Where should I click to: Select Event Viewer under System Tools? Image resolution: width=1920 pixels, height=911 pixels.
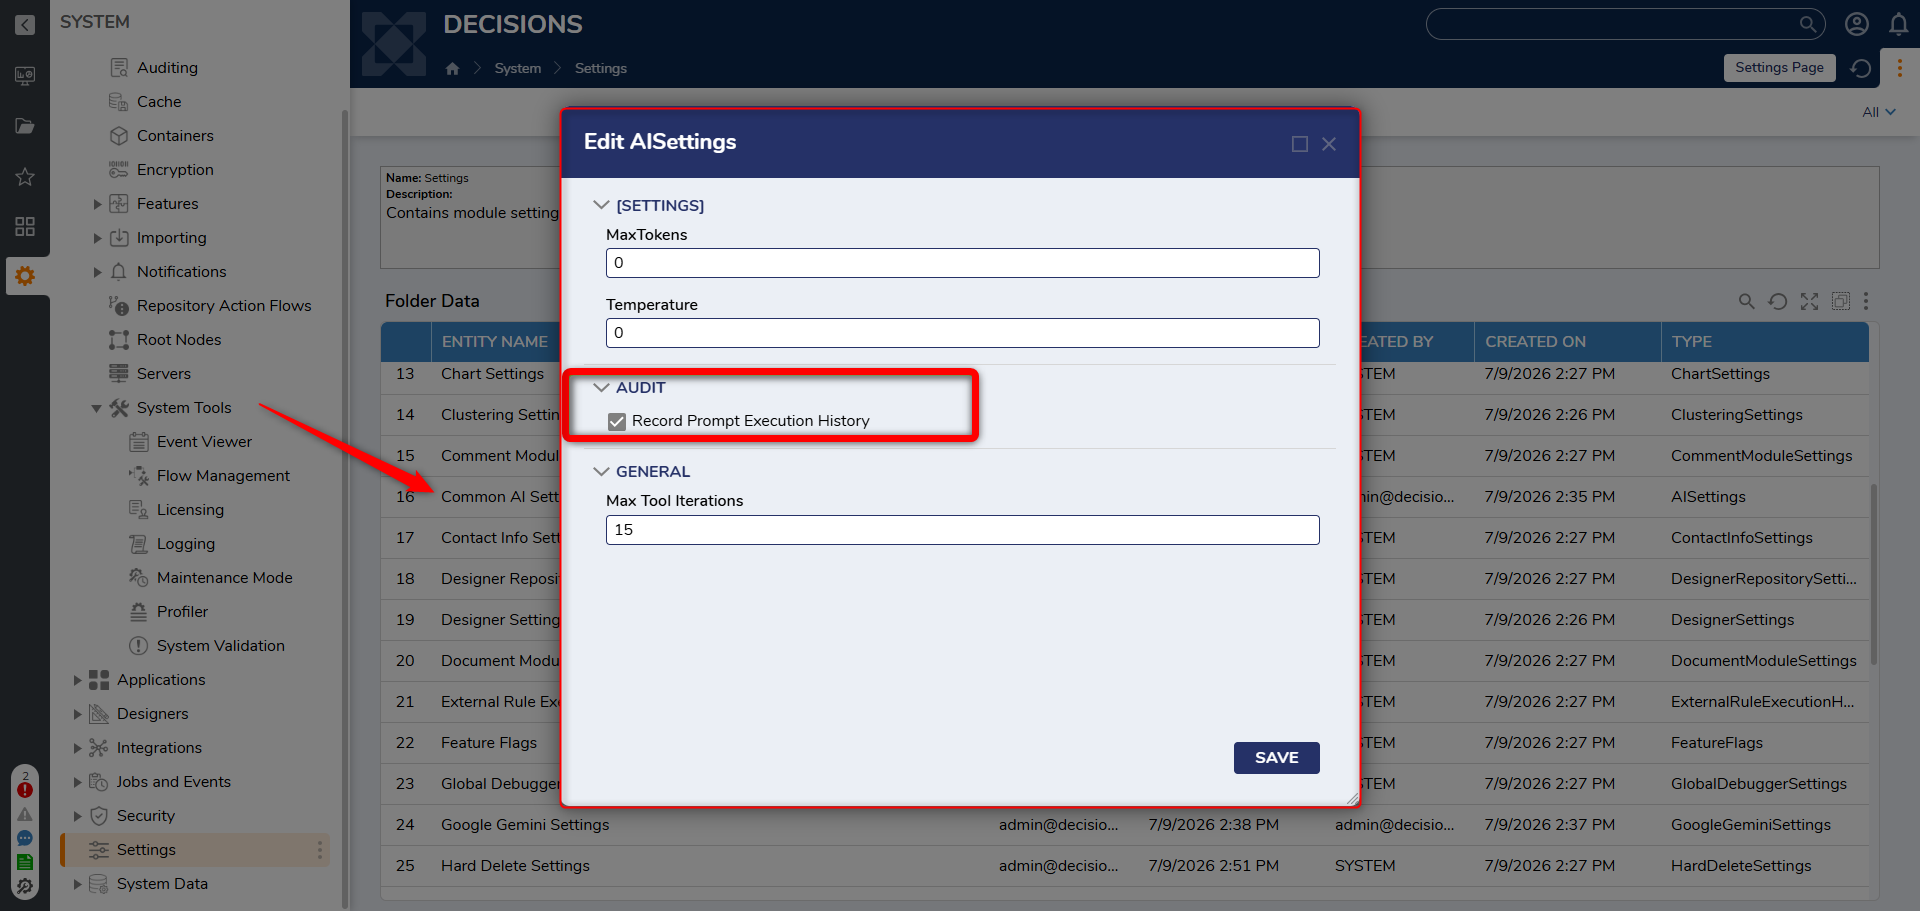pos(204,442)
